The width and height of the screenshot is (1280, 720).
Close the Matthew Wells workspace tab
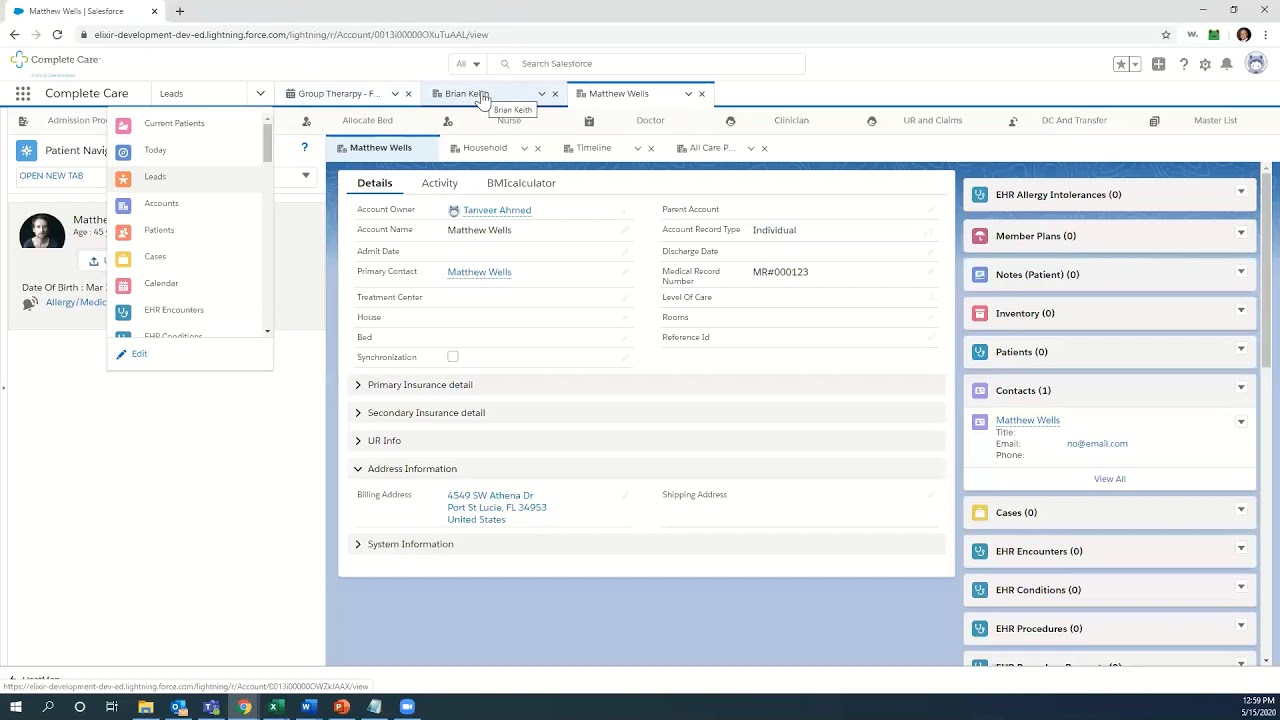click(702, 94)
